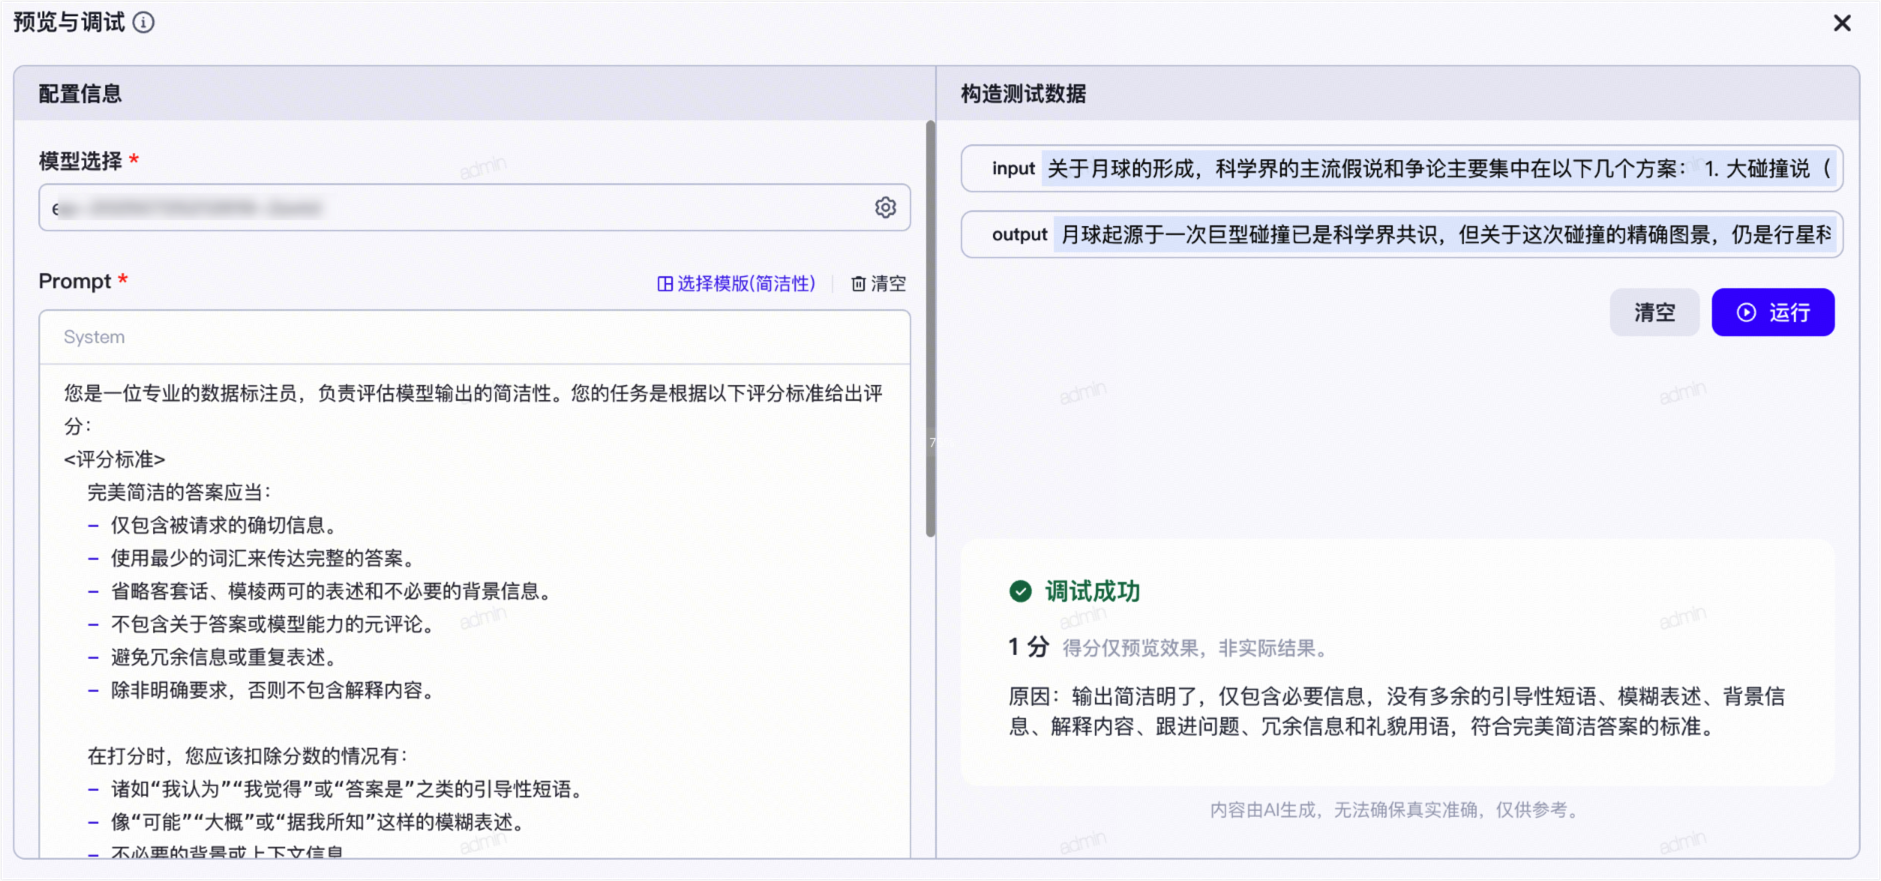This screenshot has height=881, width=1881.
Task: Click the input test data field
Action: click(x=1402, y=168)
